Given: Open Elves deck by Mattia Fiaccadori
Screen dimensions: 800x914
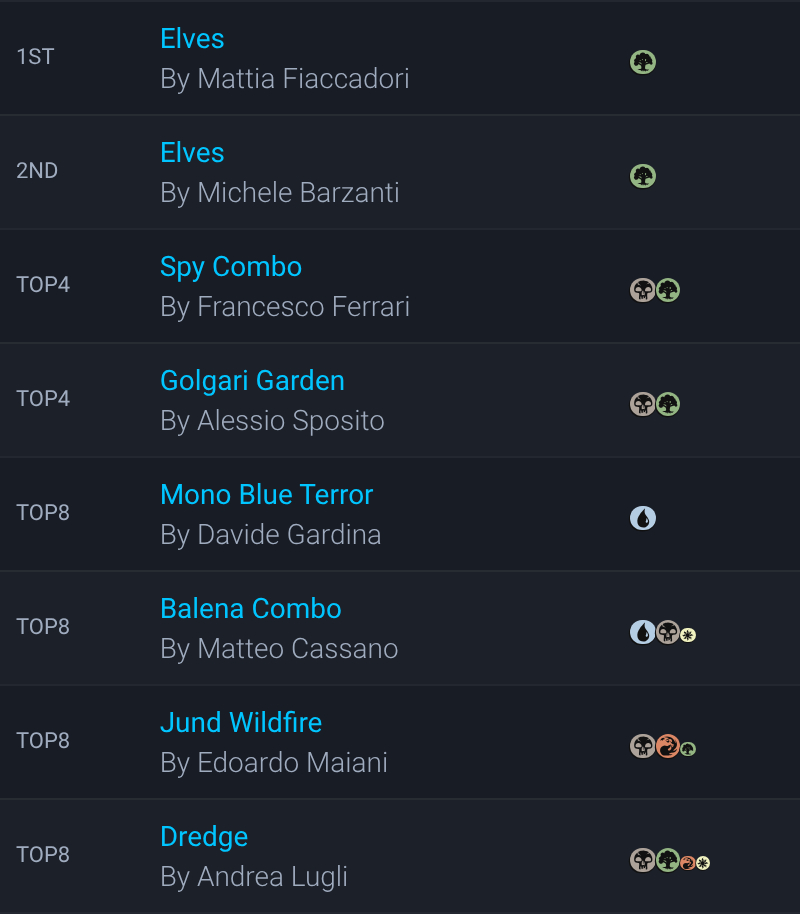Looking at the screenshot, I should coord(192,39).
